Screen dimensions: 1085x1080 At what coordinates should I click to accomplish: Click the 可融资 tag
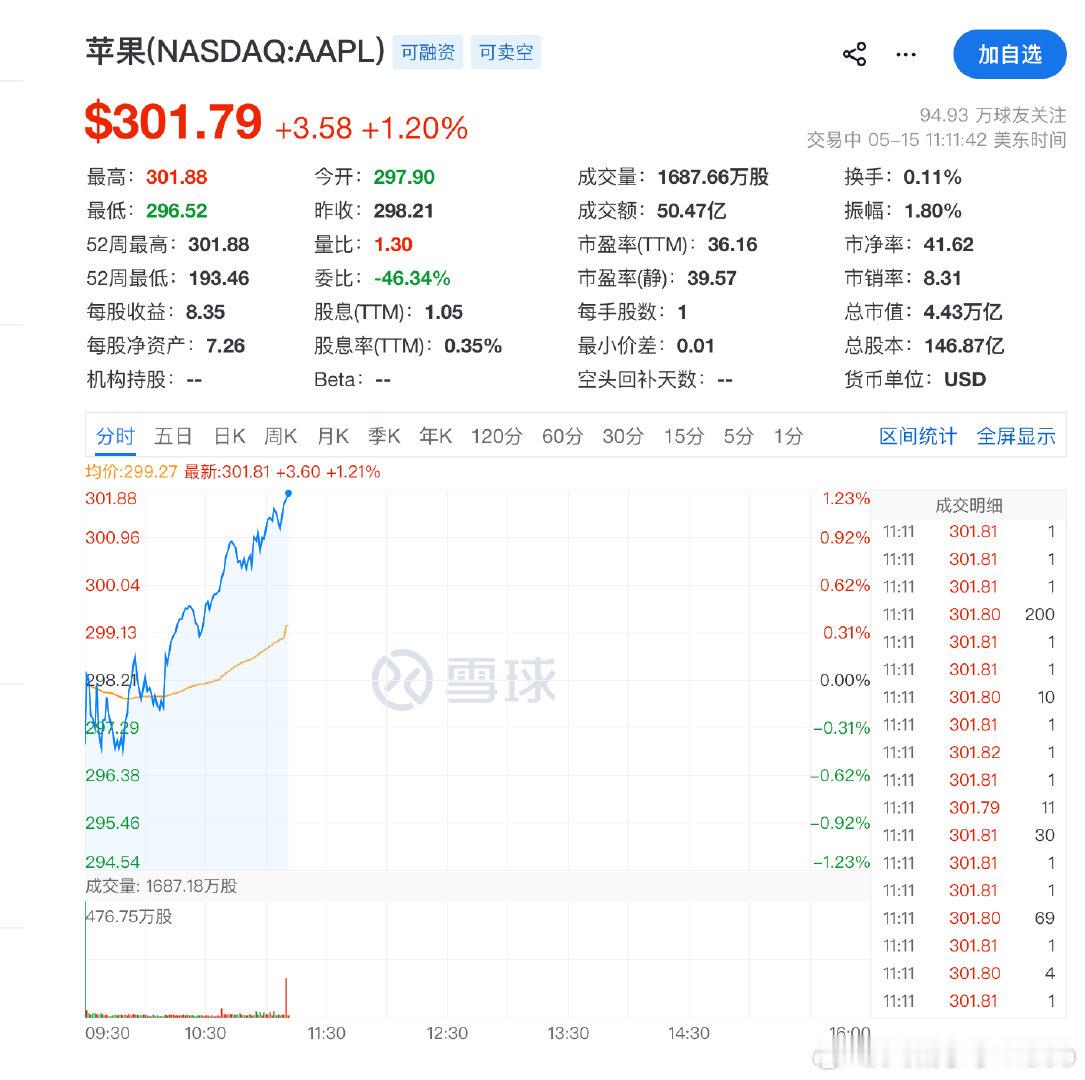tap(428, 52)
